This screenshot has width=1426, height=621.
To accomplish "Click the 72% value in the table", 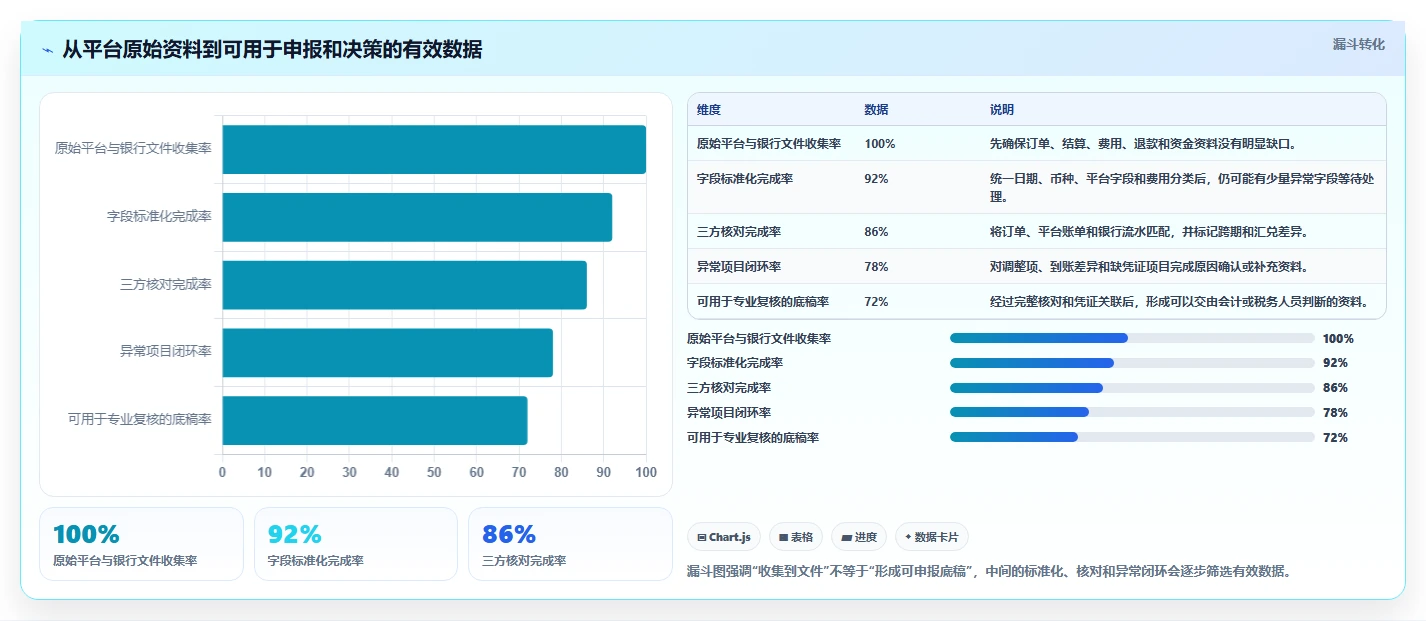I will coord(876,301).
